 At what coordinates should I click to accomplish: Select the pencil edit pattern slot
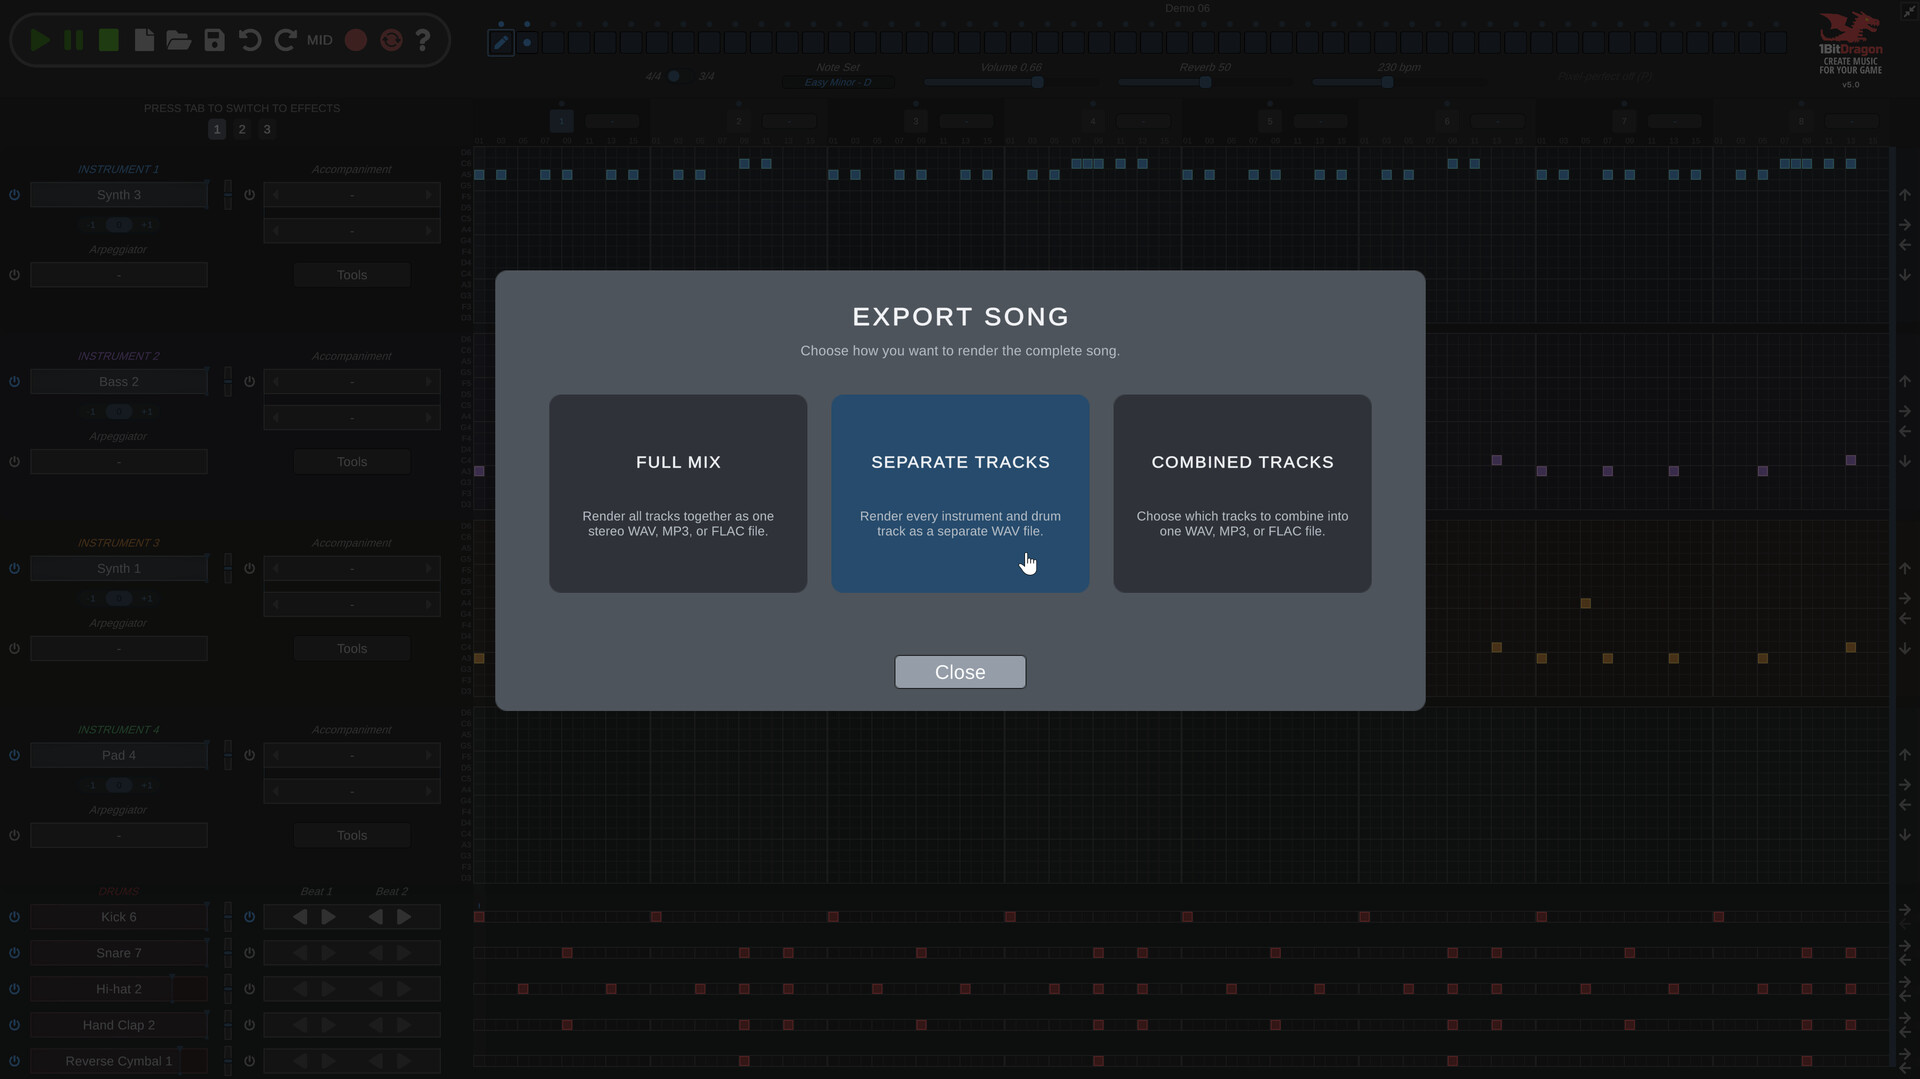(x=501, y=42)
